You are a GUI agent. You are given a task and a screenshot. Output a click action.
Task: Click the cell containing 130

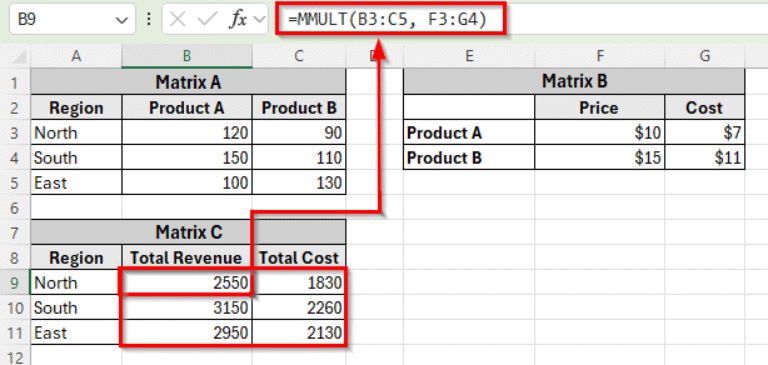299,183
